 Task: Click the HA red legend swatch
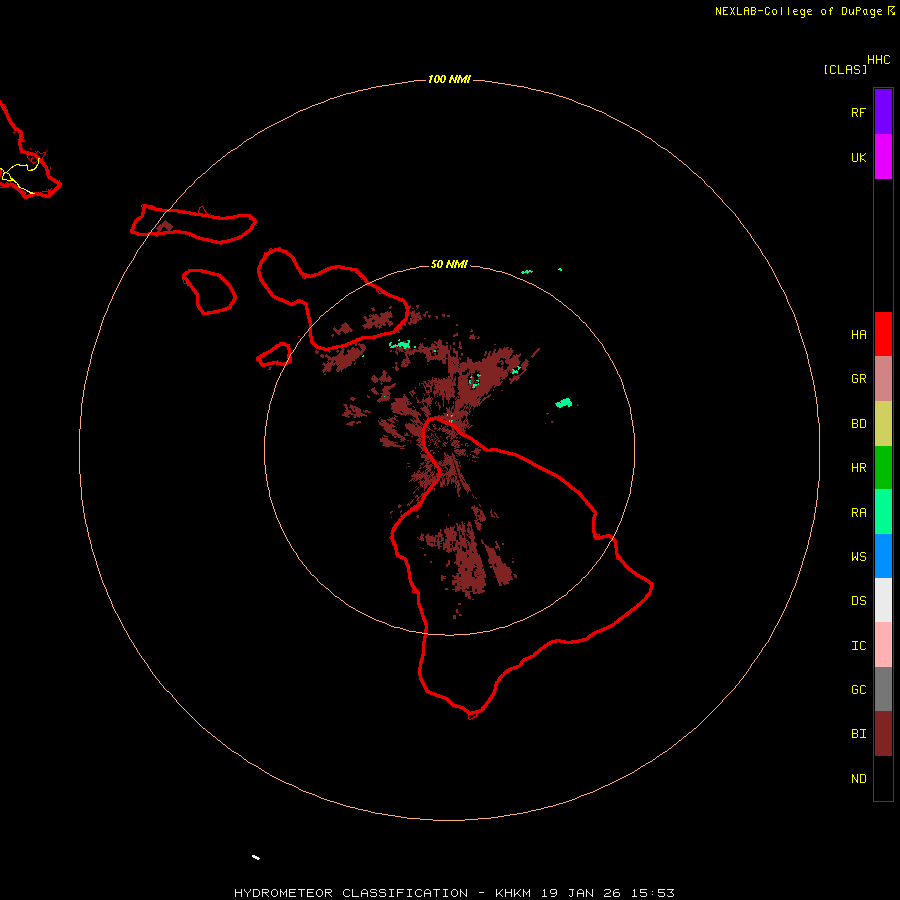pos(883,334)
